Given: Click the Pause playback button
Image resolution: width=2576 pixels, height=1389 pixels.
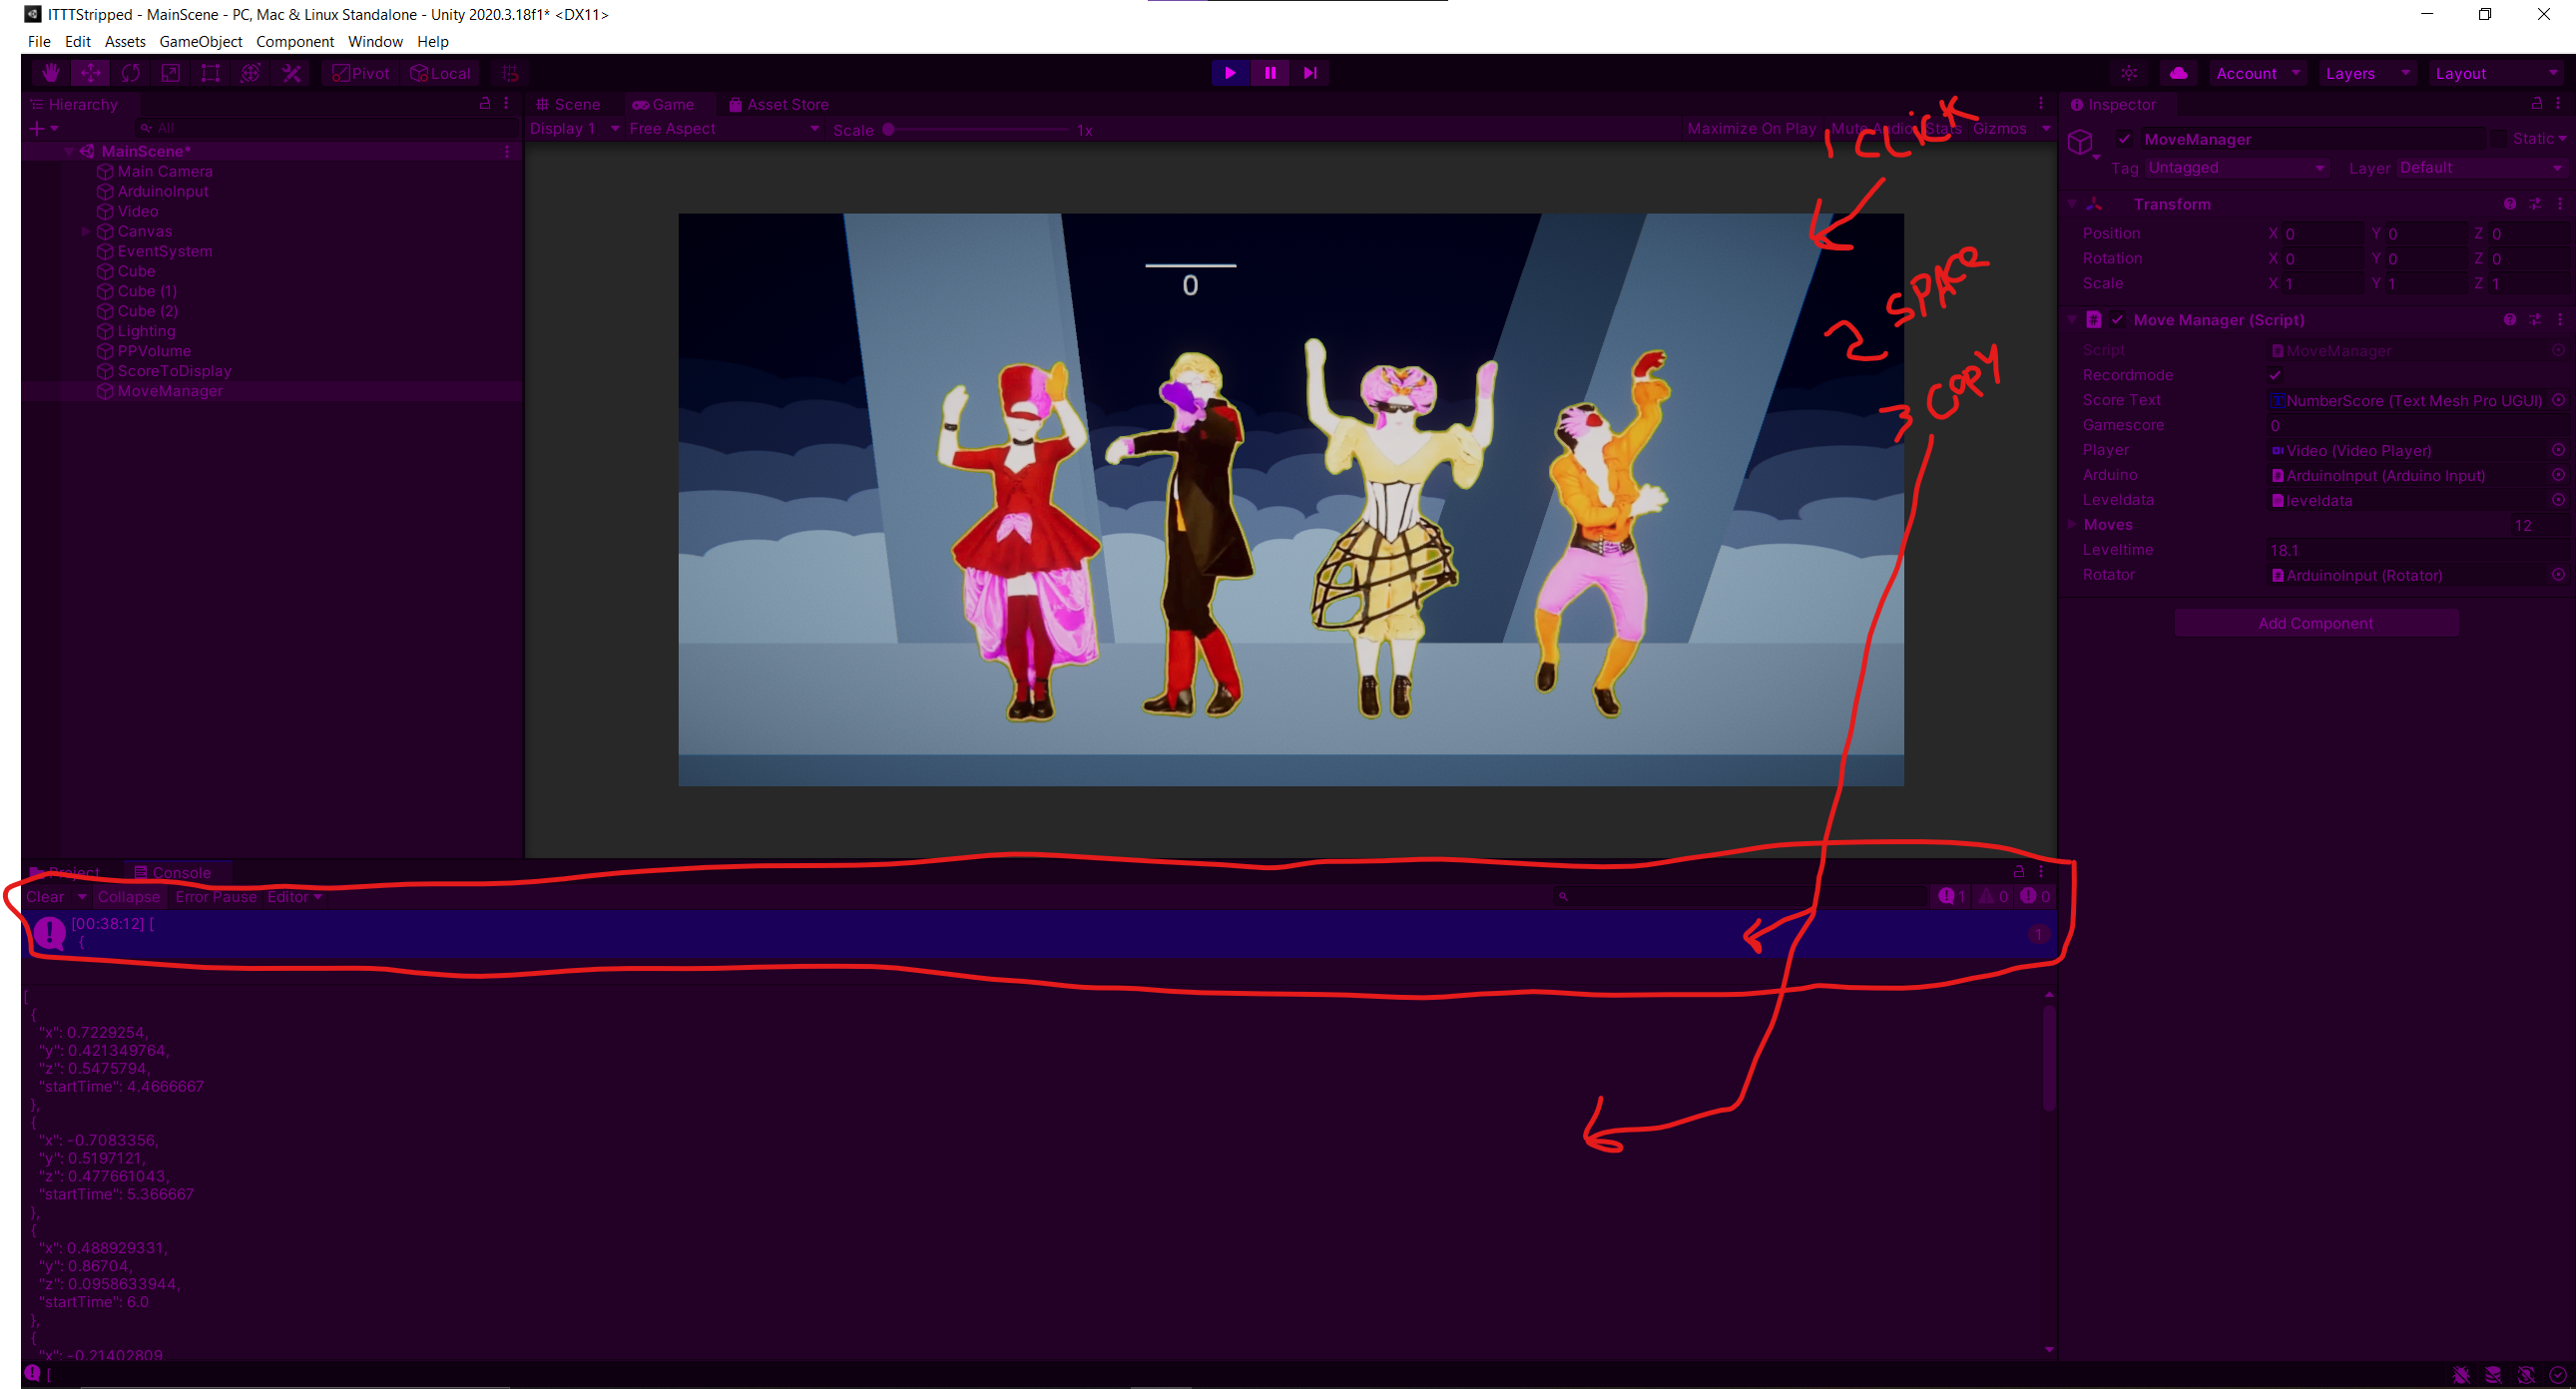Looking at the screenshot, I should coord(1269,73).
